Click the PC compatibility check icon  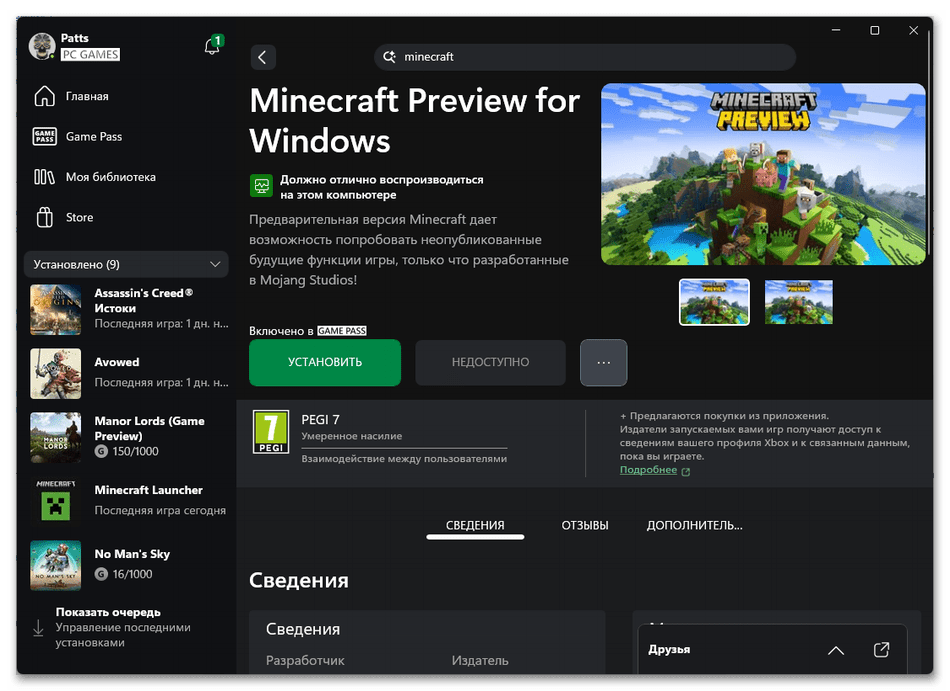[x=261, y=186]
